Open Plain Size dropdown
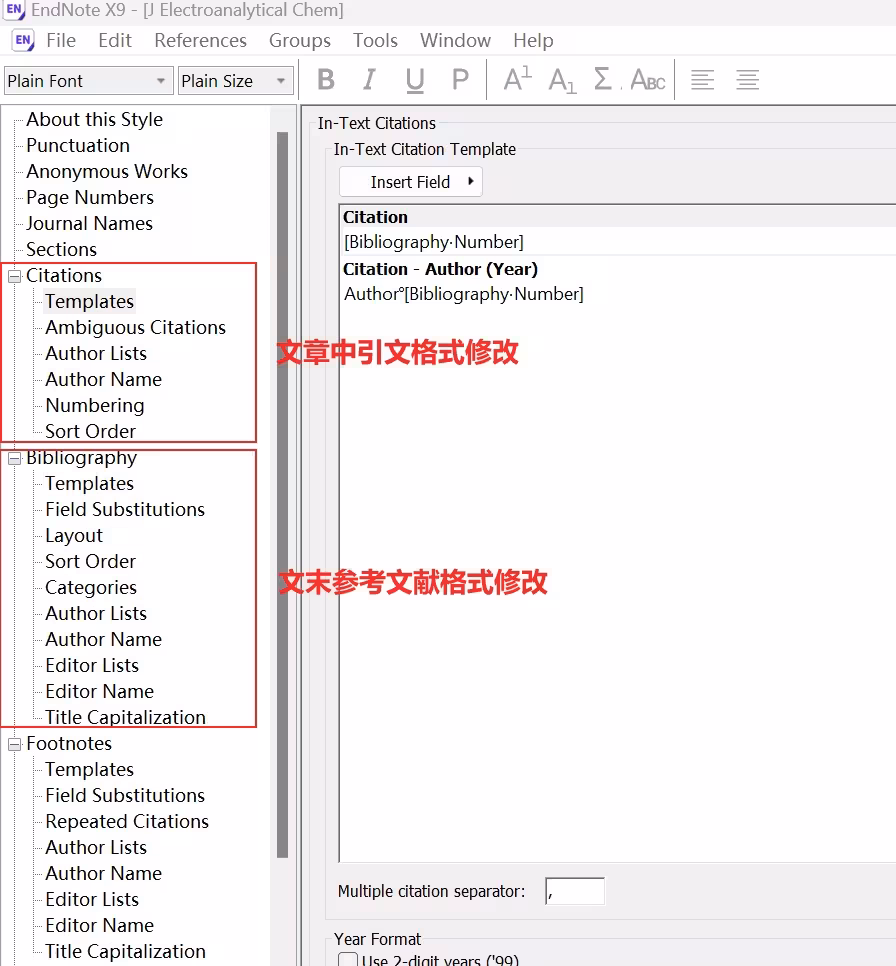This screenshot has height=966, width=896. pos(235,81)
